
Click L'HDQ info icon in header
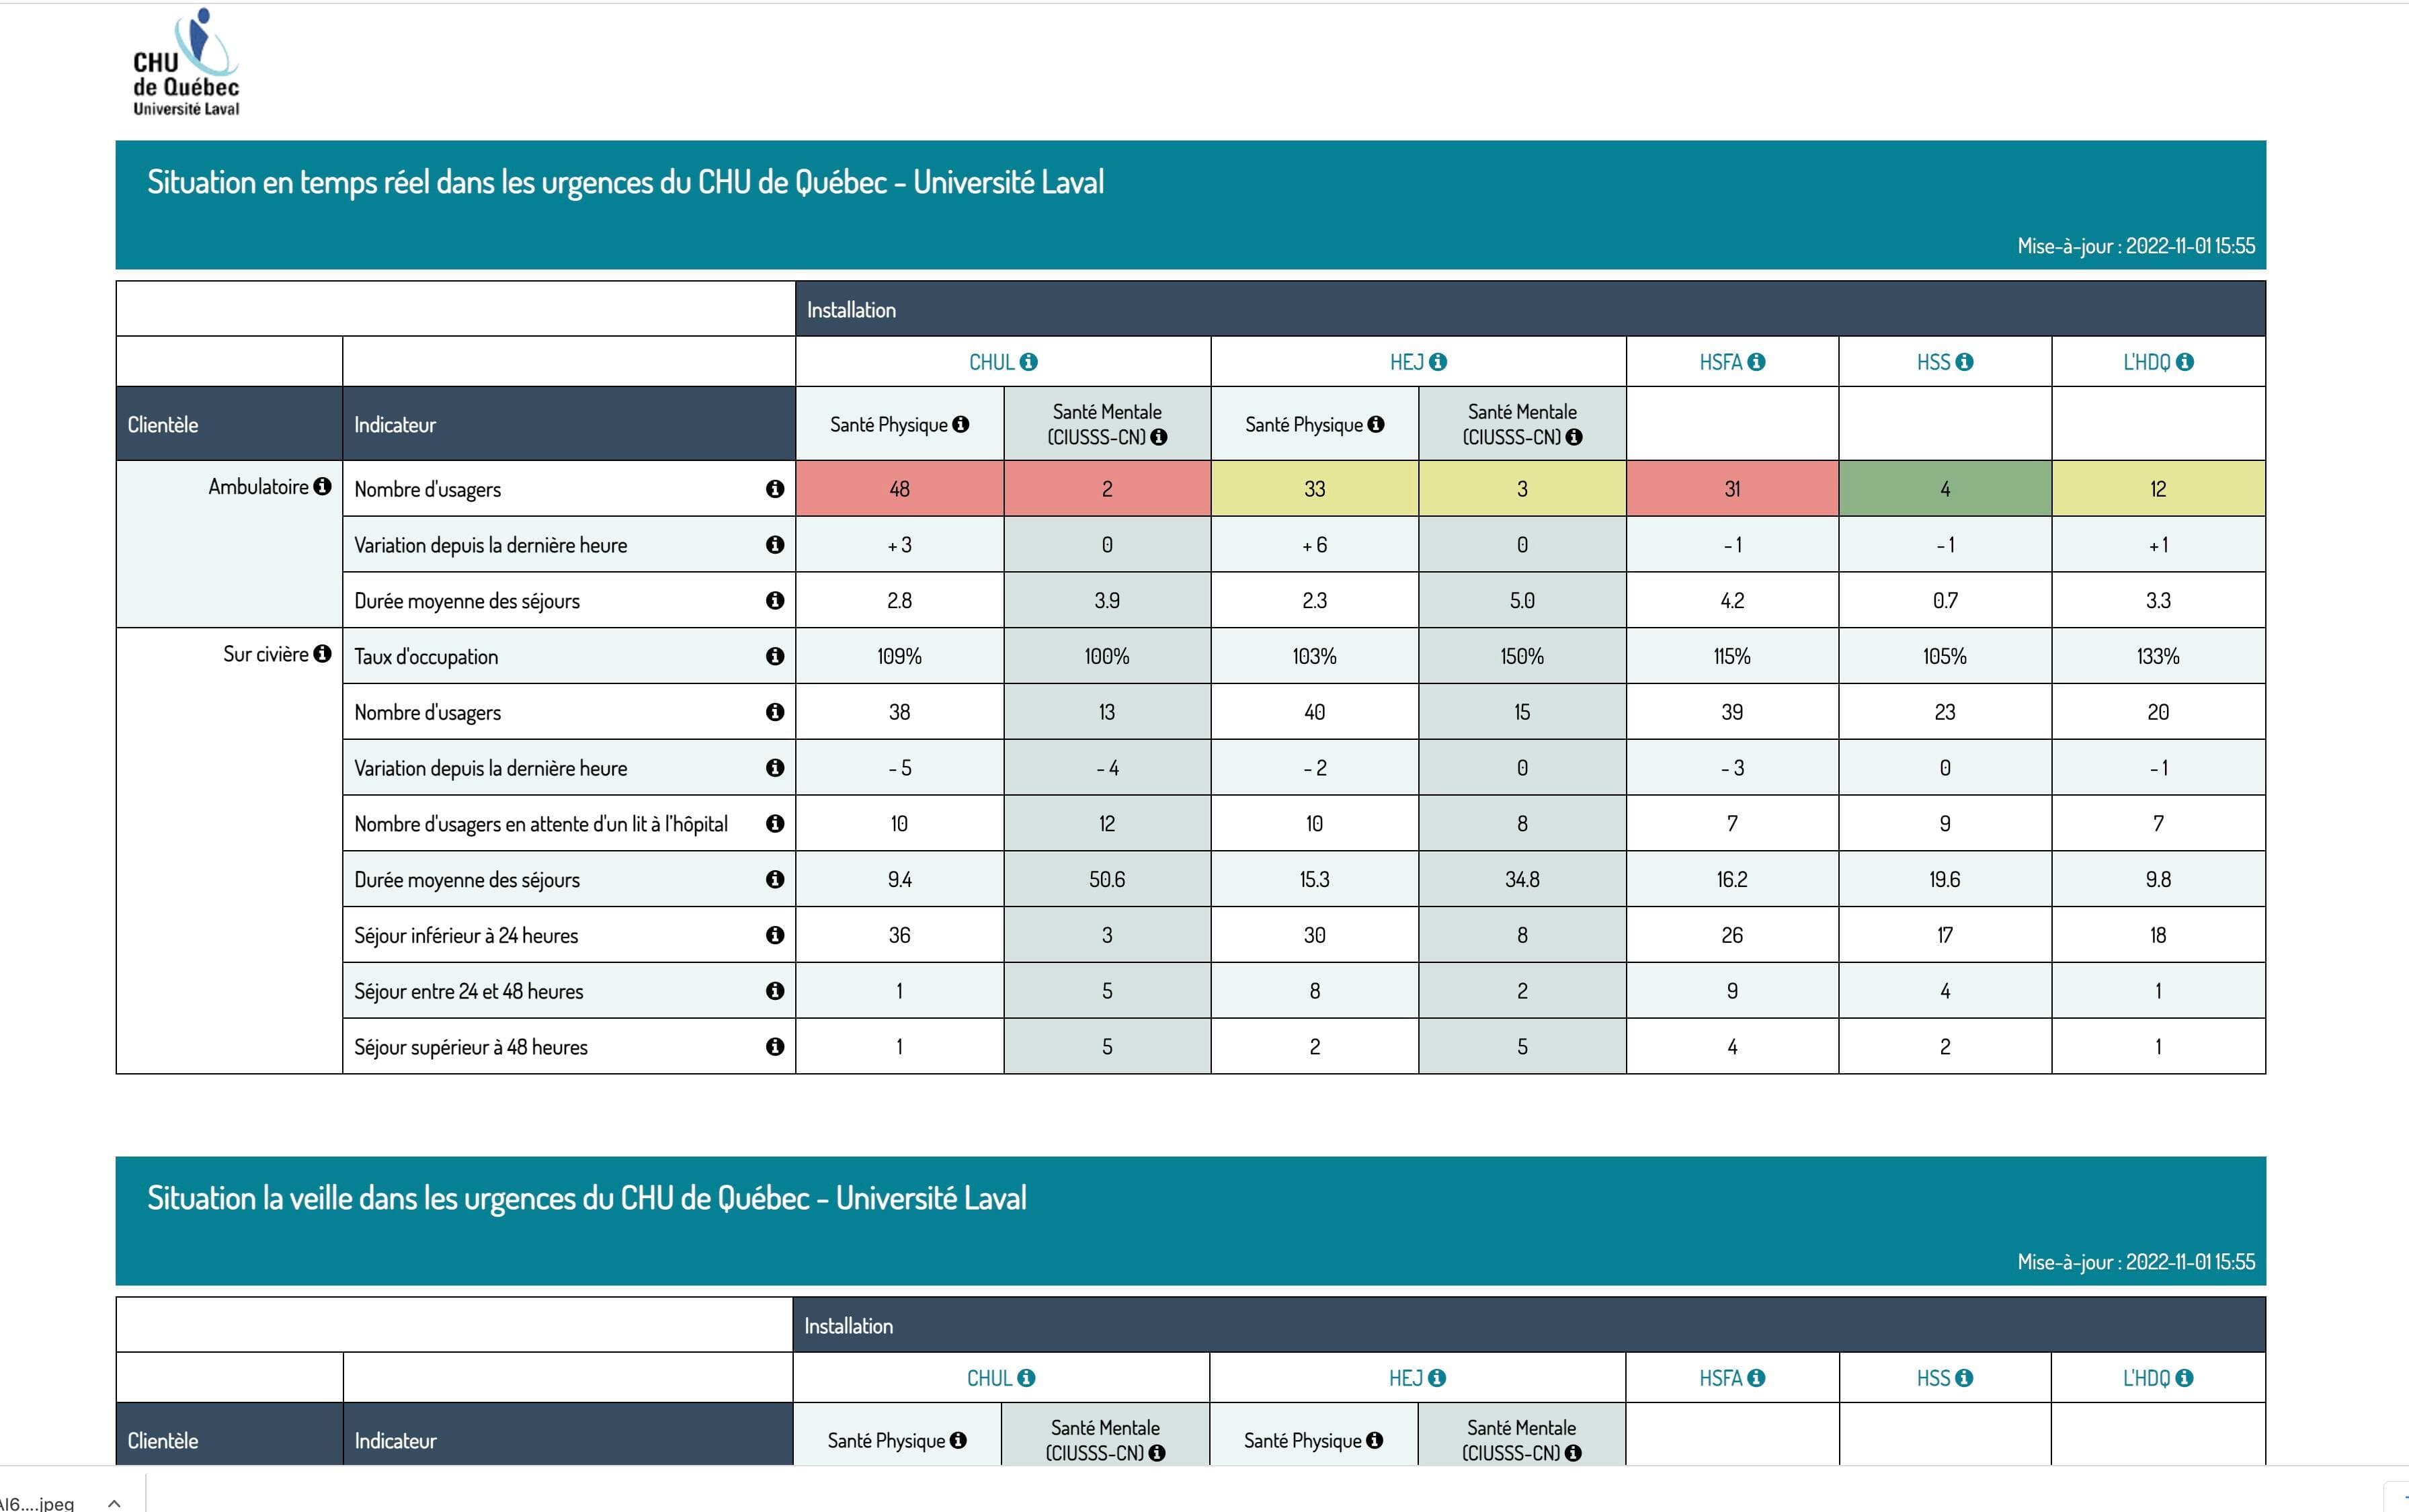(2185, 362)
